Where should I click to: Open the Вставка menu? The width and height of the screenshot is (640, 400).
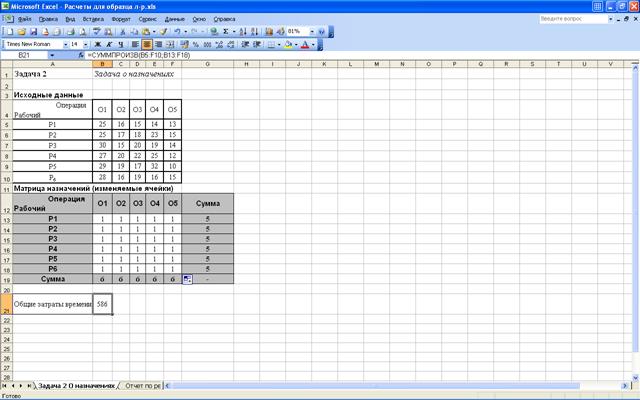[x=93, y=19]
